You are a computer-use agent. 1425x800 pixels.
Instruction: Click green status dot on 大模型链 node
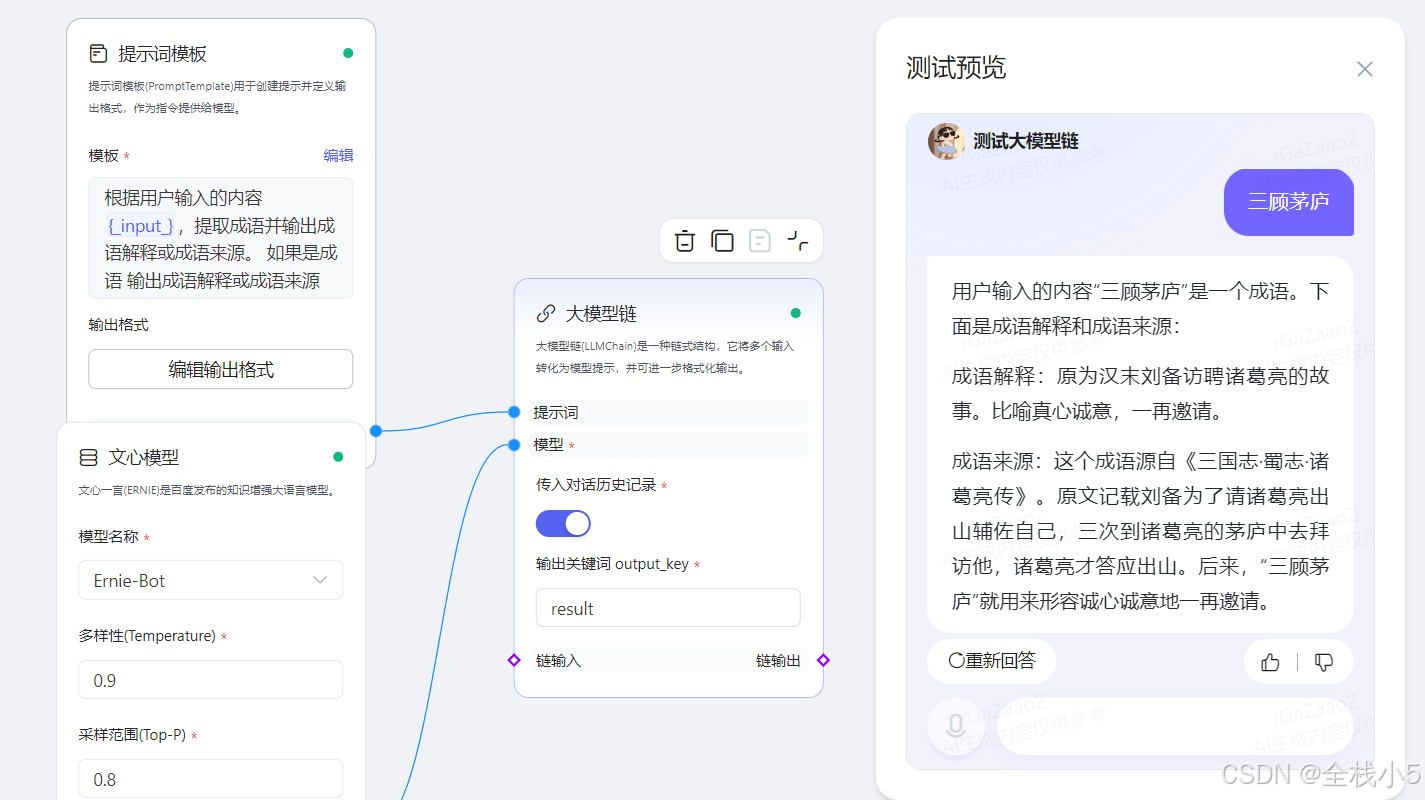pyautogui.click(x=796, y=313)
